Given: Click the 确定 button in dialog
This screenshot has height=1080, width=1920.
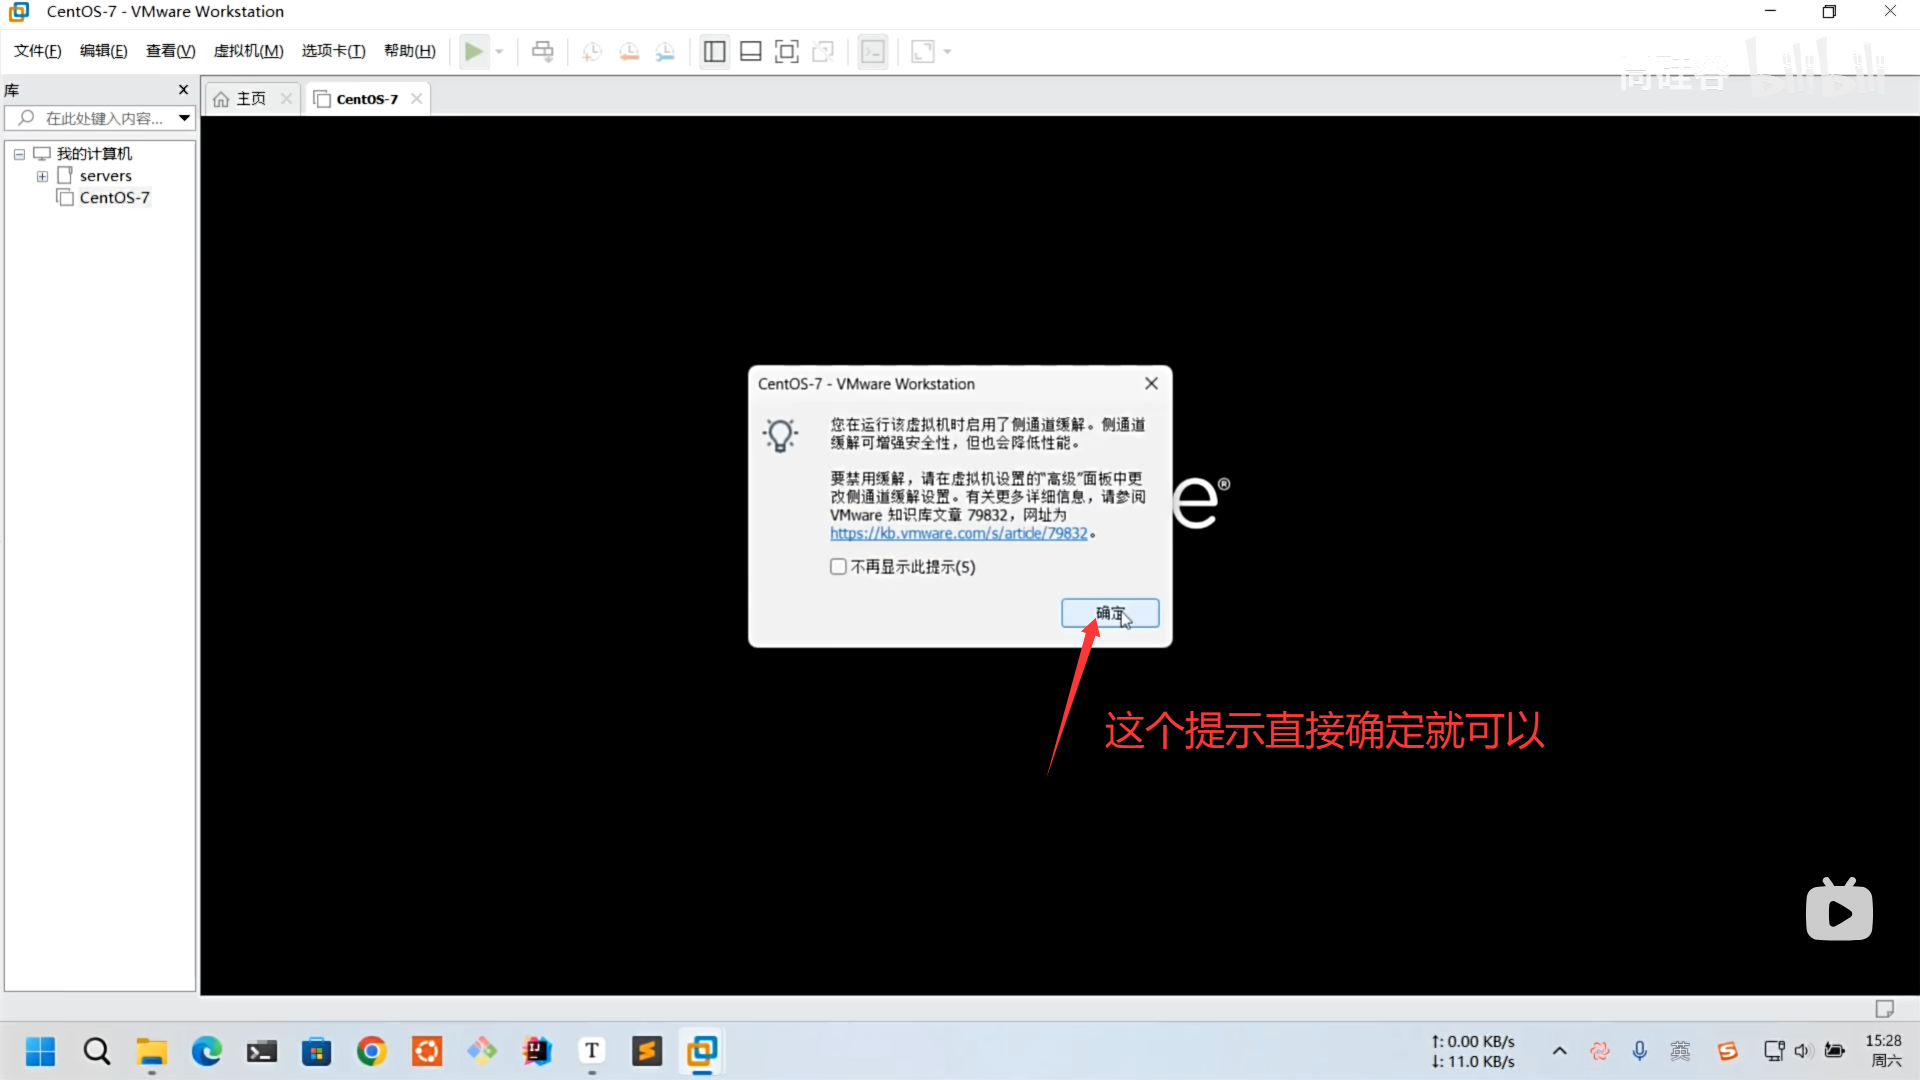Looking at the screenshot, I should coord(1109,613).
